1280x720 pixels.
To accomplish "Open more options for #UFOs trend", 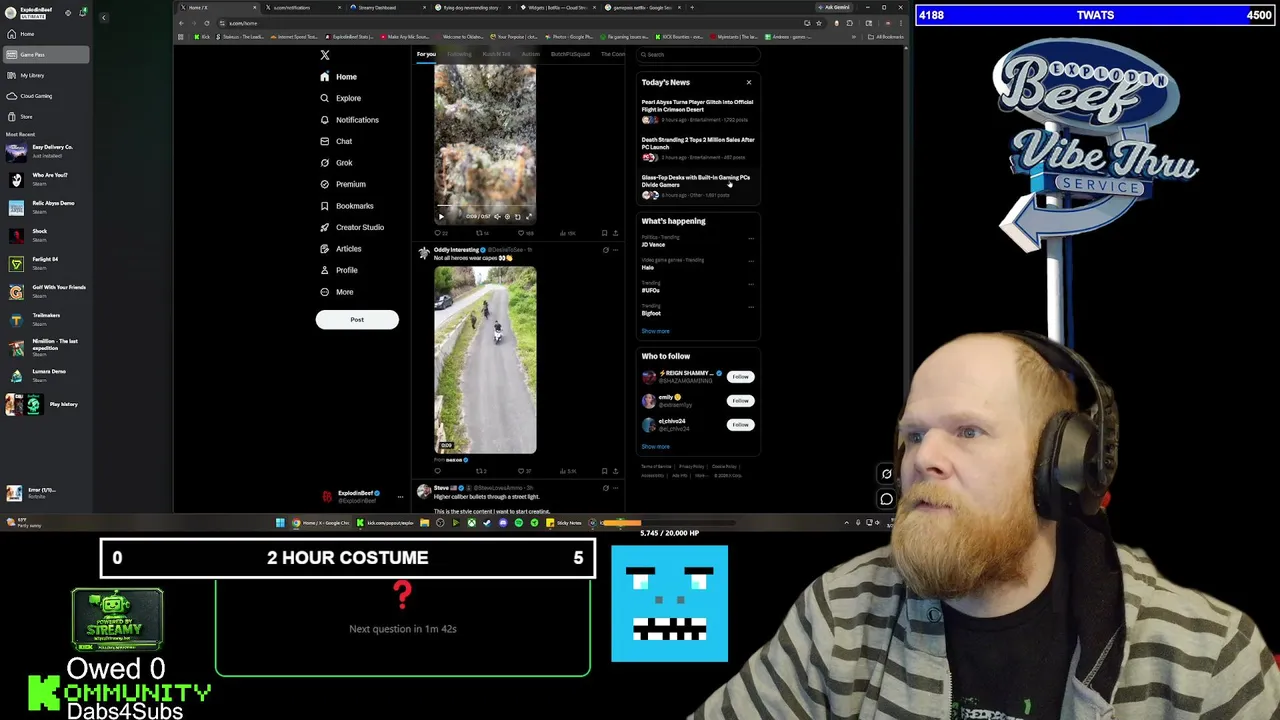I will pyautogui.click(x=751, y=284).
